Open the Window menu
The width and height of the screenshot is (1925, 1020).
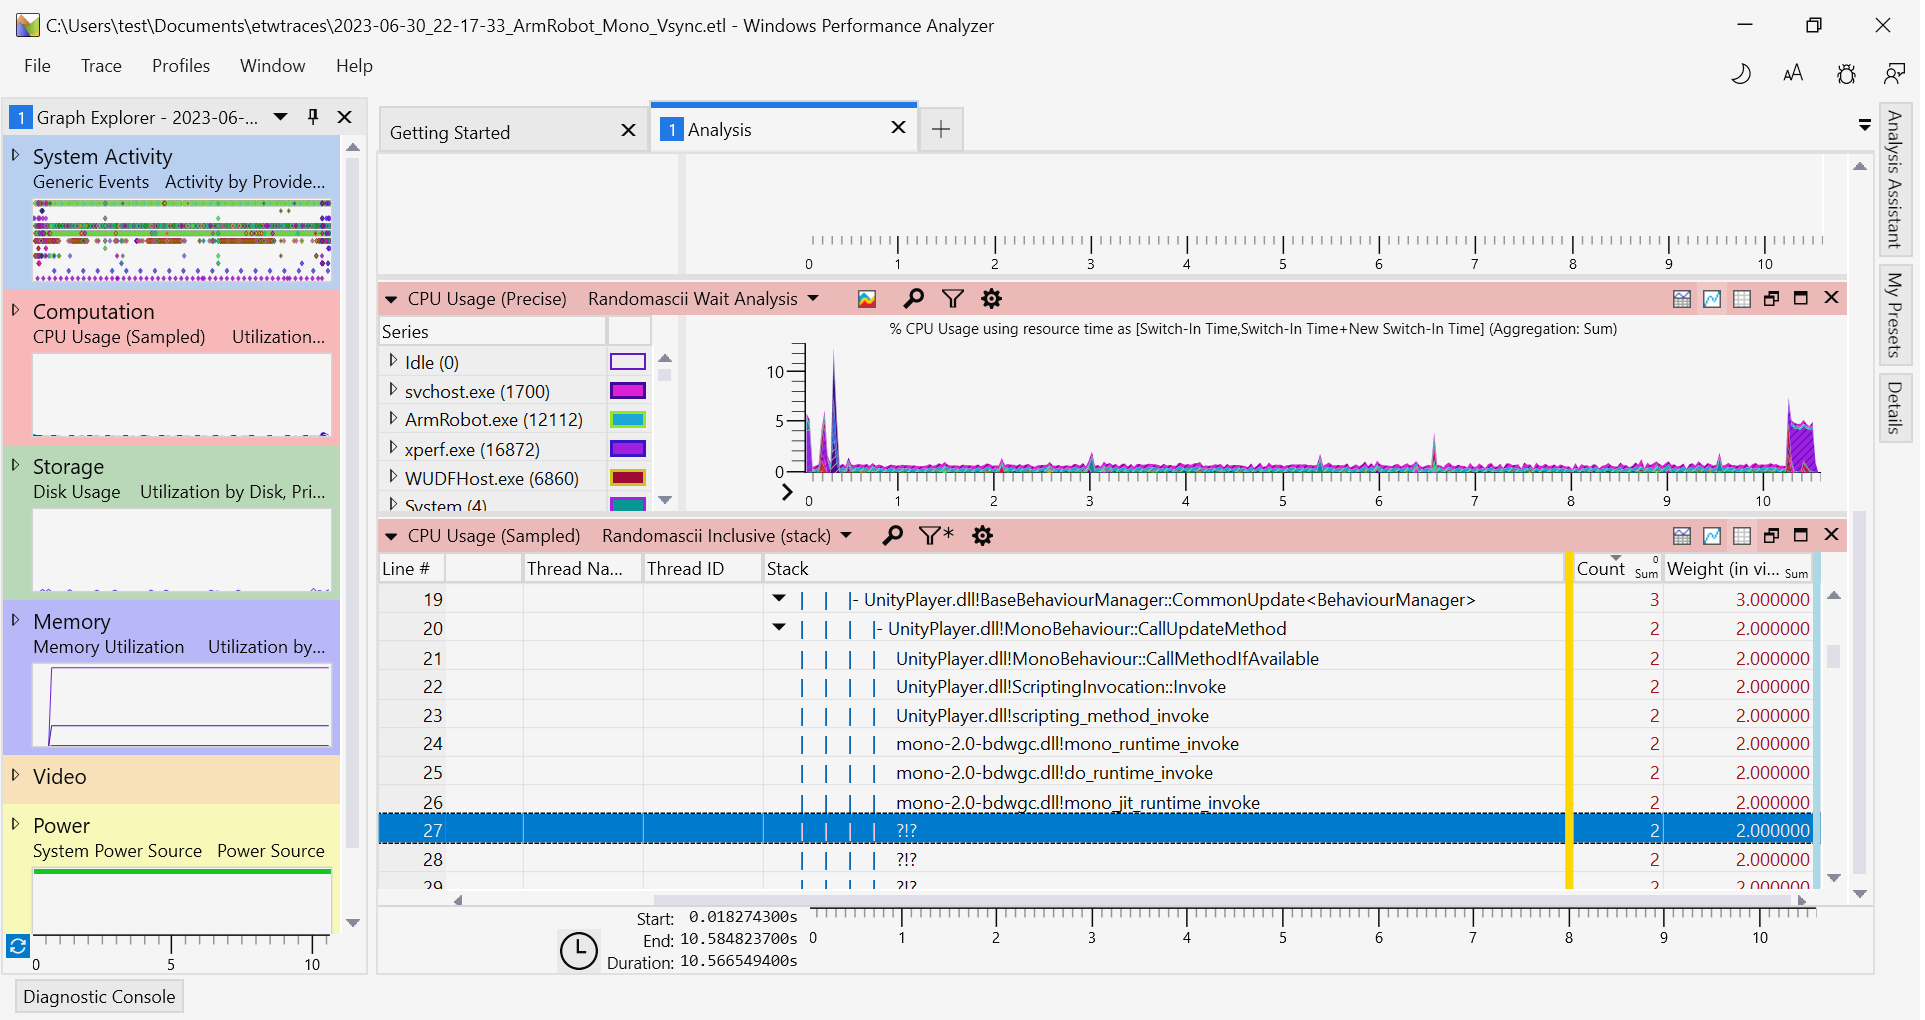[272, 66]
